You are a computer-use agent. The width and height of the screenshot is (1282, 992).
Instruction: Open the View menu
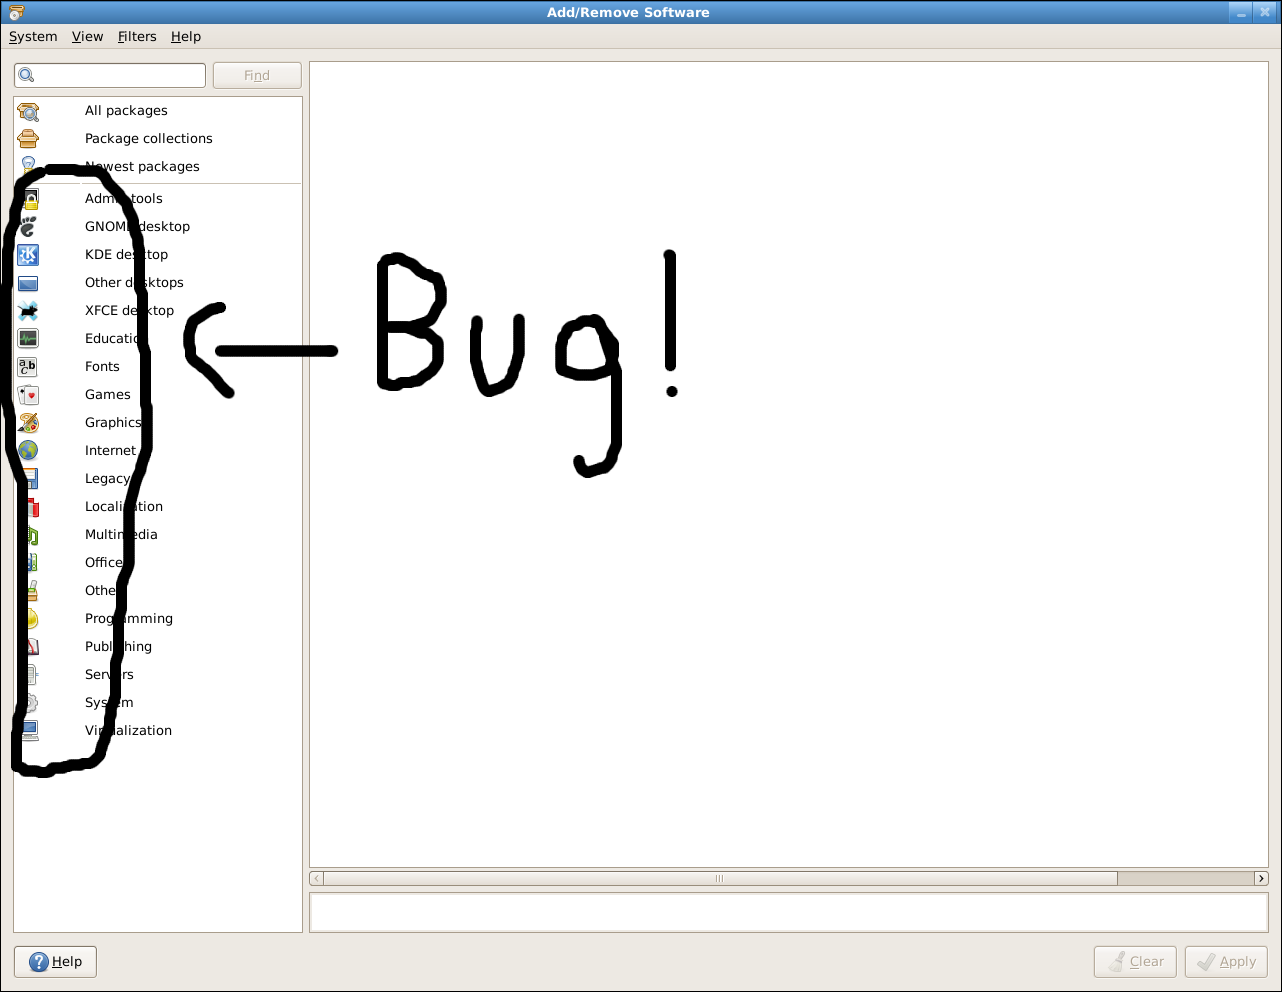click(87, 36)
